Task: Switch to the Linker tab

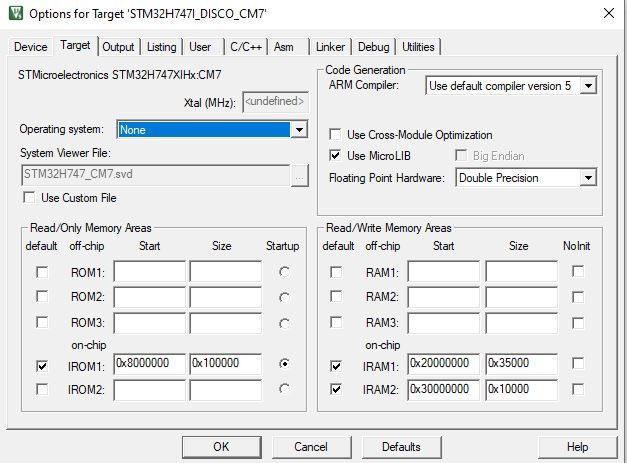Action: pyautogui.click(x=330, y=47)
